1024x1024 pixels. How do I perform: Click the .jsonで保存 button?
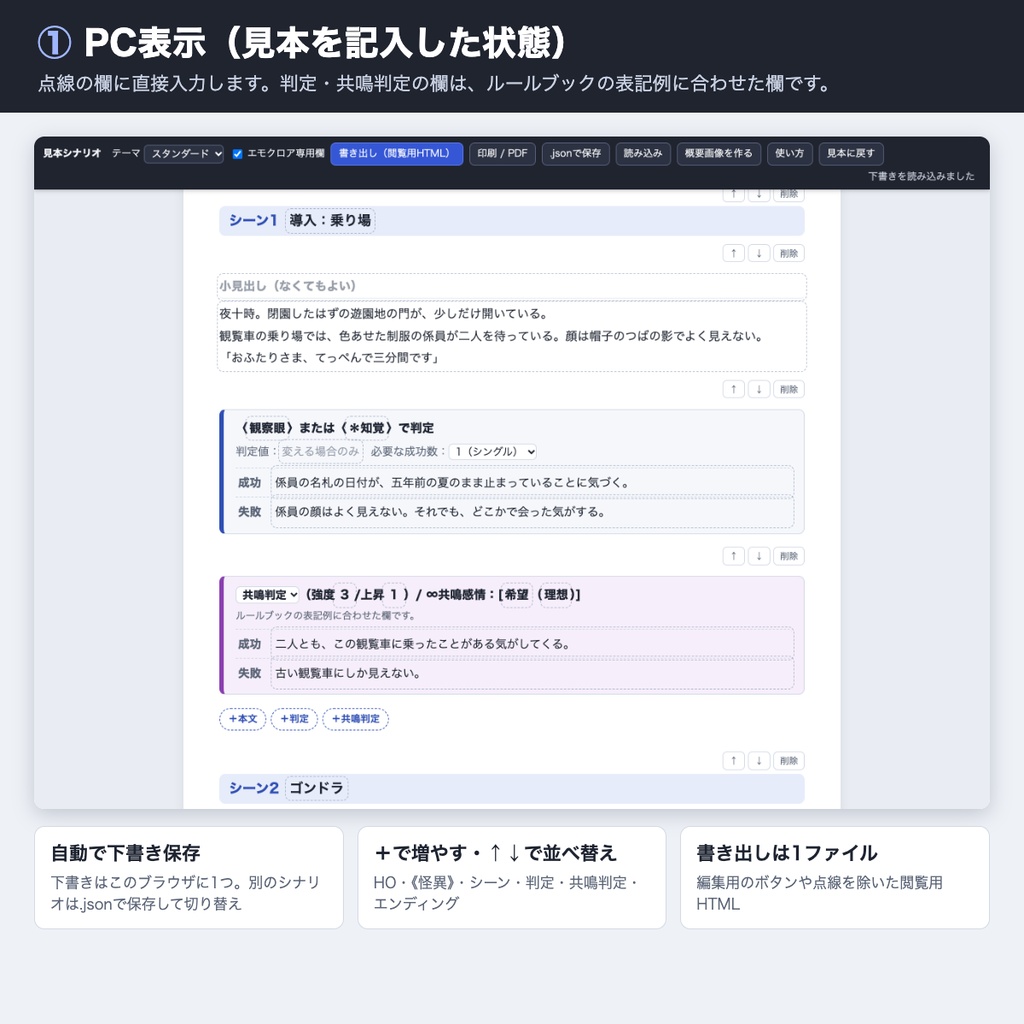click(575, 153)
